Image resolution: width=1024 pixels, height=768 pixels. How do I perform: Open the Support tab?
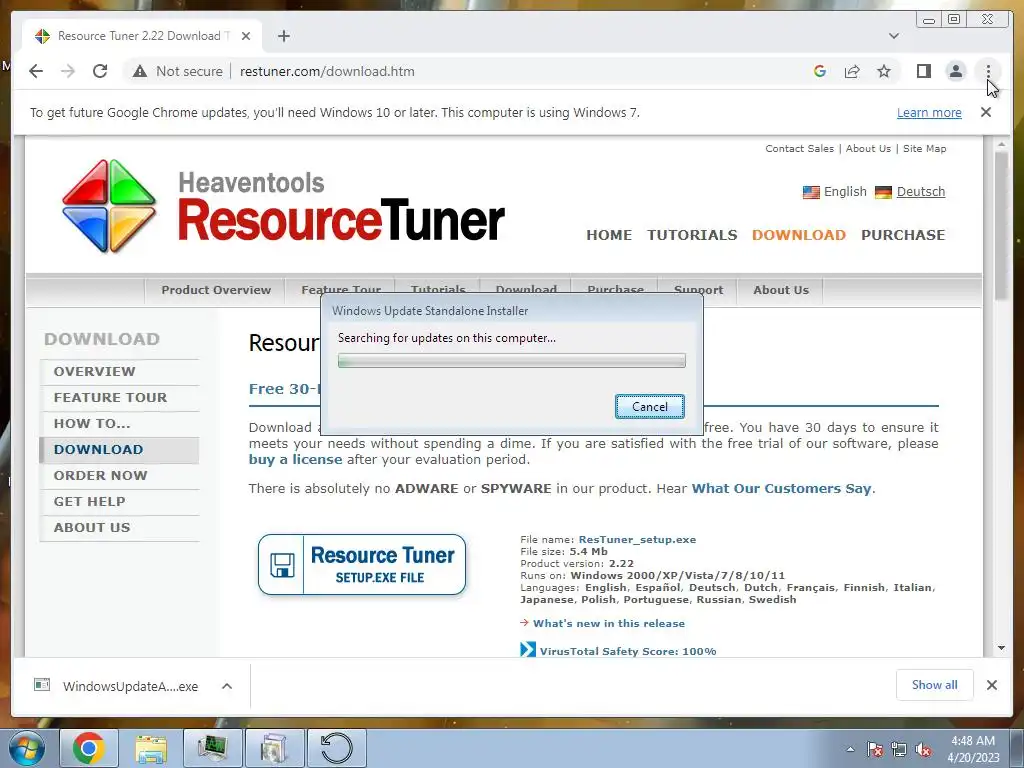pos(699,290)
